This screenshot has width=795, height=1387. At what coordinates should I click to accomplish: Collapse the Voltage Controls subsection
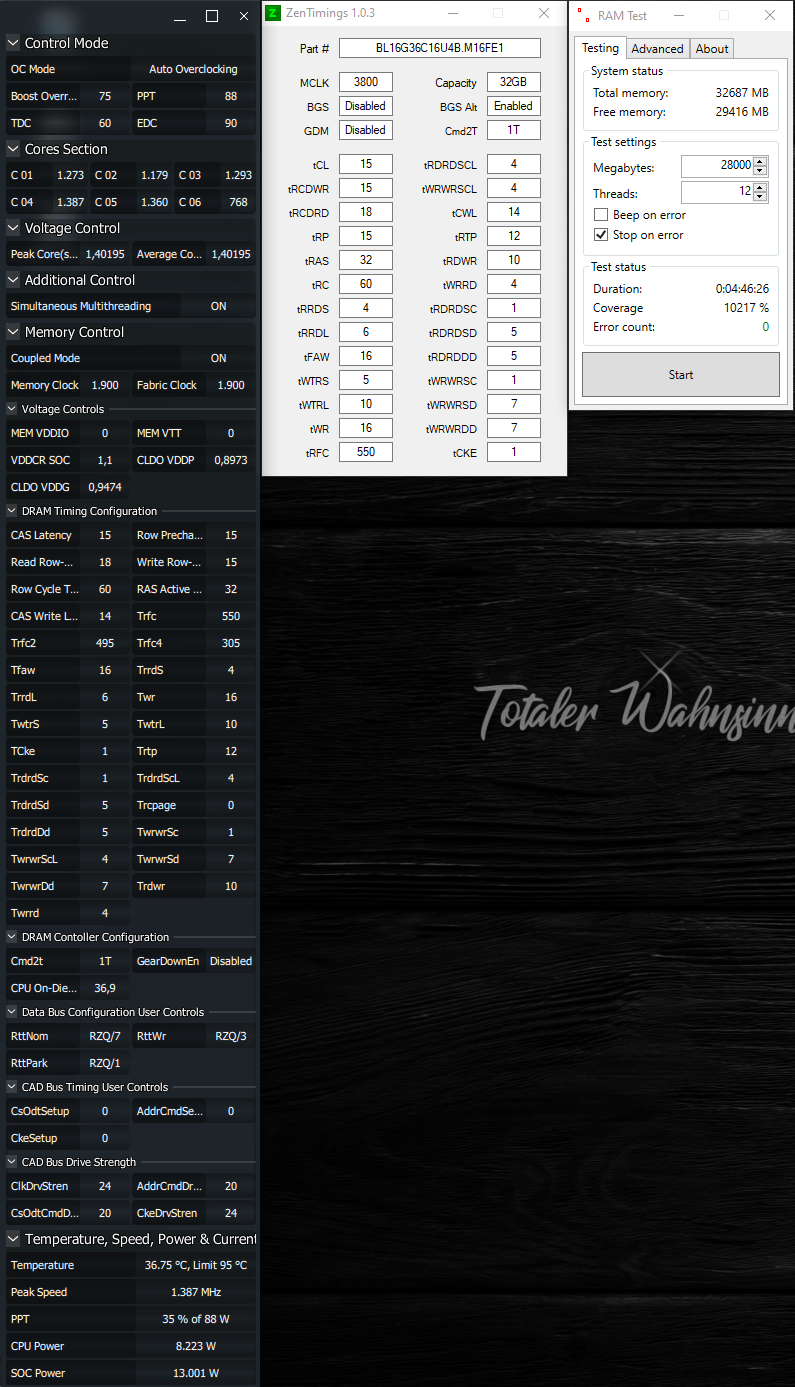click(12, 409)
